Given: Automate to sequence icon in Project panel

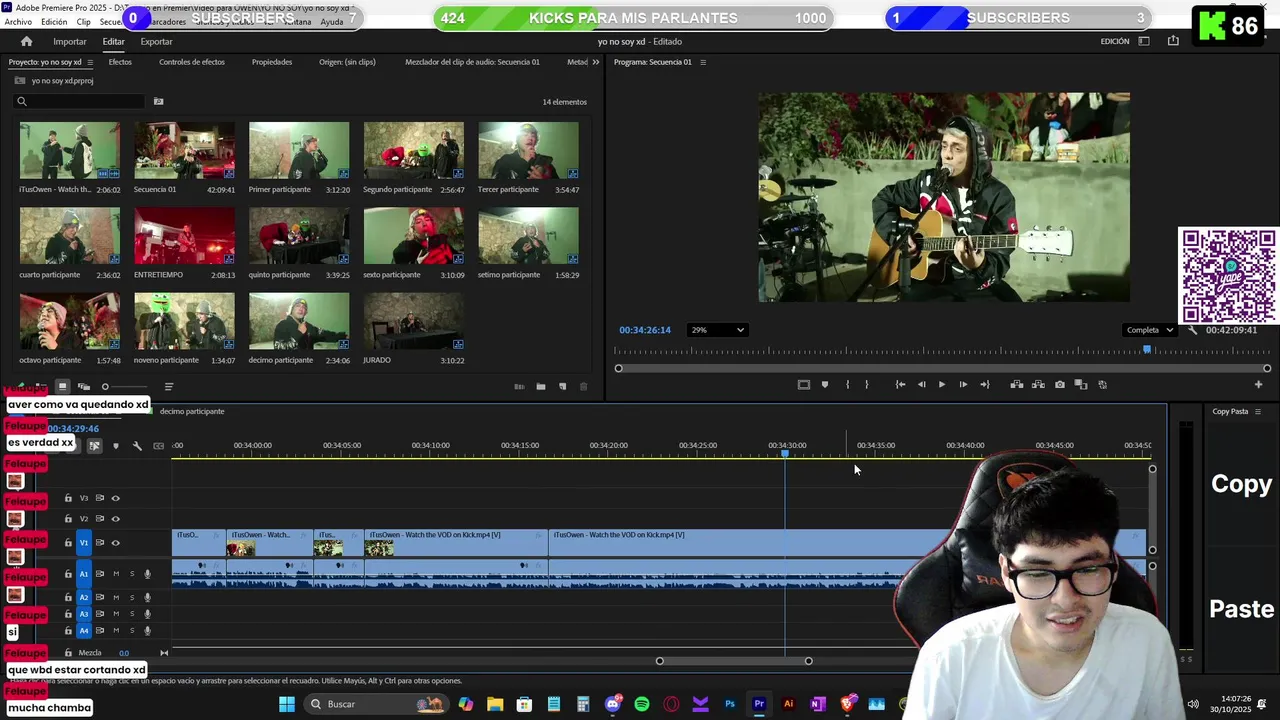Looking at the screenshot, I should [519, 386].
